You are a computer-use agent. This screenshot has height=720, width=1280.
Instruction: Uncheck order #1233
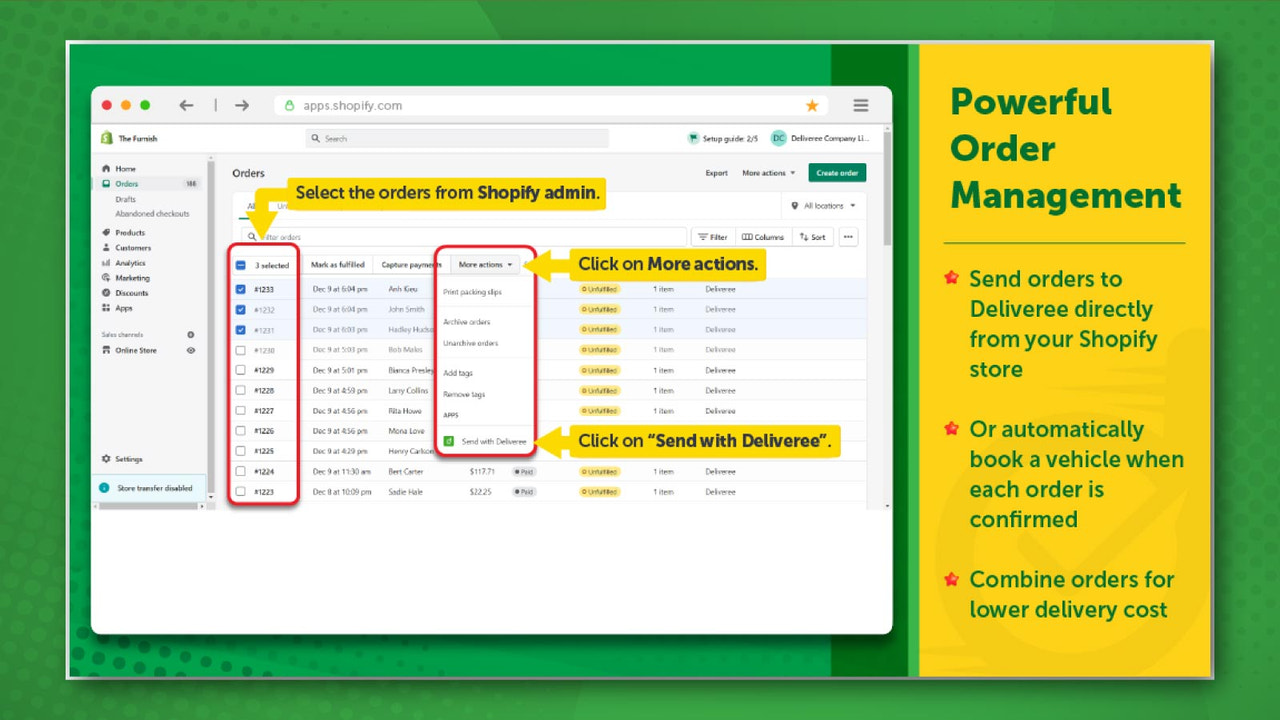pyautogui.click(x=241, y=289)
